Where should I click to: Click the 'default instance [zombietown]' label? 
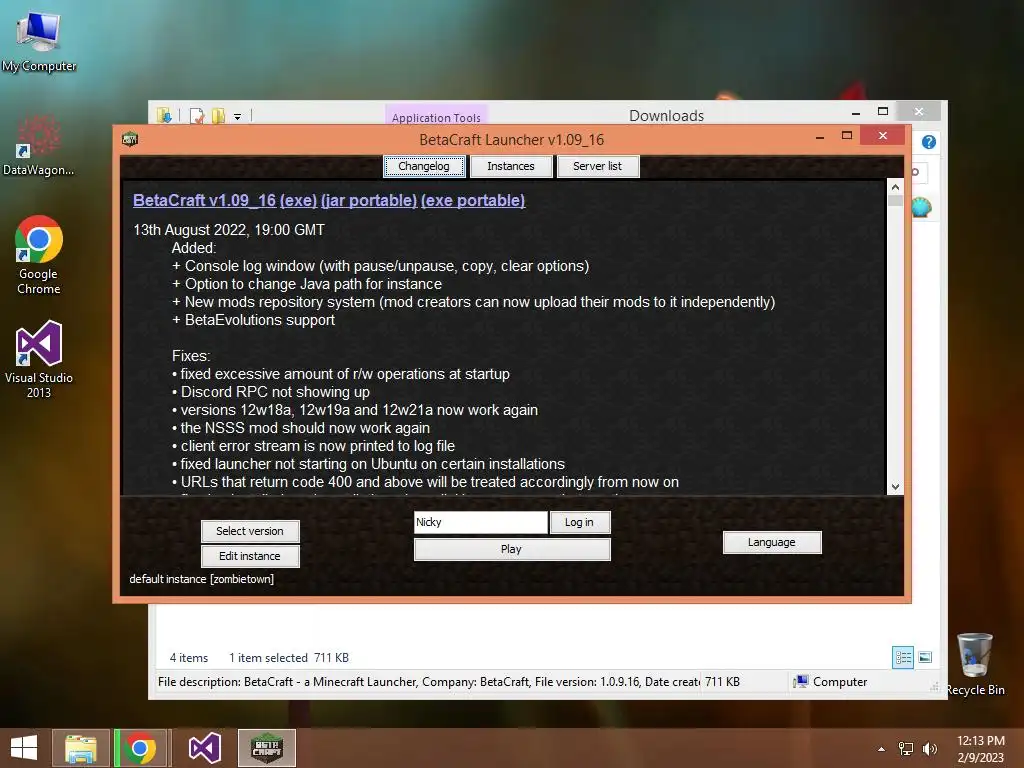(x=201, y=579)
